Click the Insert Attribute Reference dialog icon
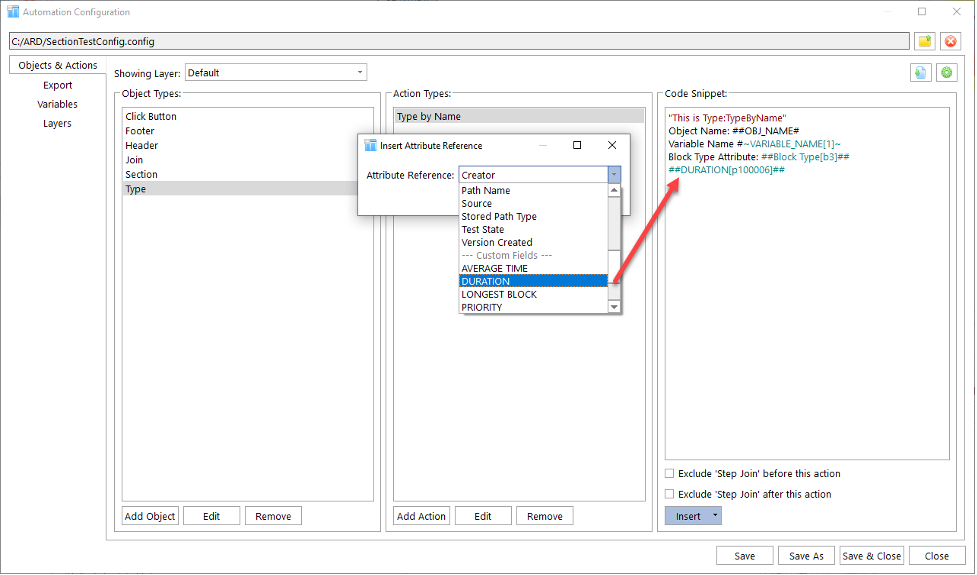Image resolution: width=977 pixels, height=575 pixels. pos(370,145)
